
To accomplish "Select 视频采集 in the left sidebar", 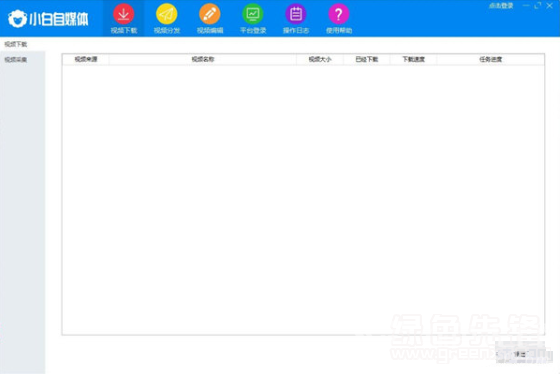I will pyautogui.click(x=16, y=60).
